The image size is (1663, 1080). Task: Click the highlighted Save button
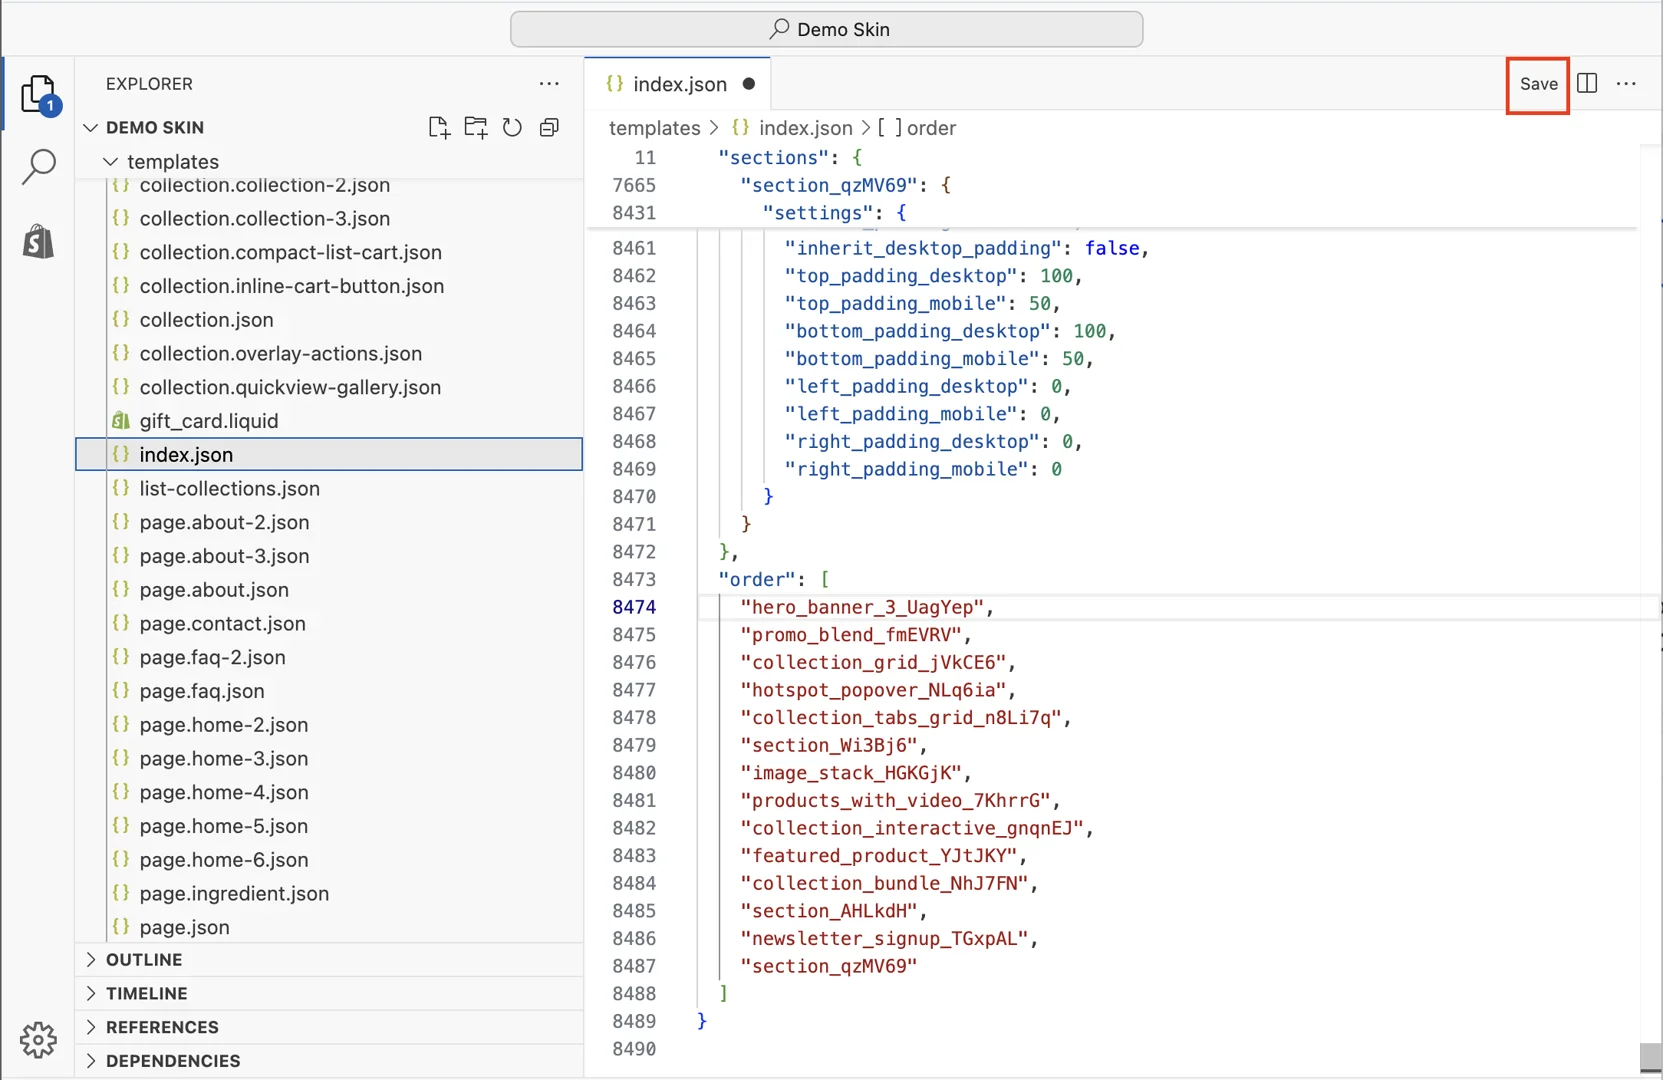[x=1536, y=84]
